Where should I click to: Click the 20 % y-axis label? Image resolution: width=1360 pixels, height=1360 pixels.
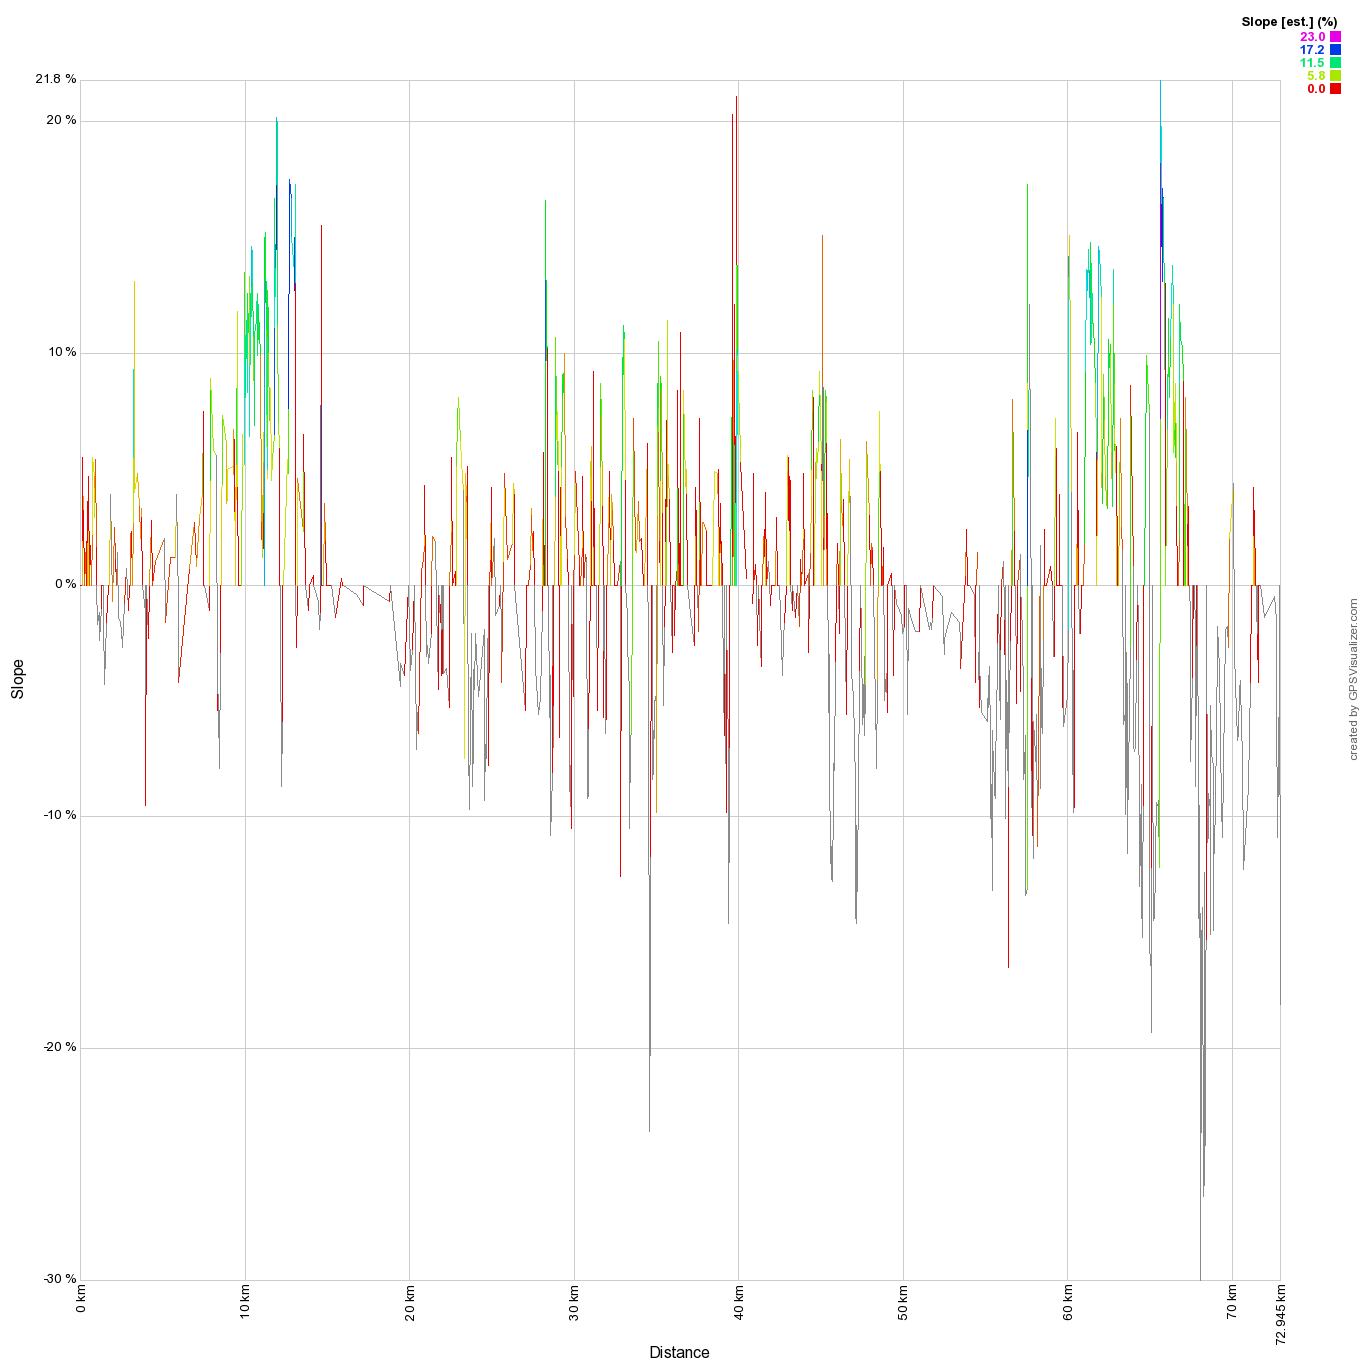point(60,120)
